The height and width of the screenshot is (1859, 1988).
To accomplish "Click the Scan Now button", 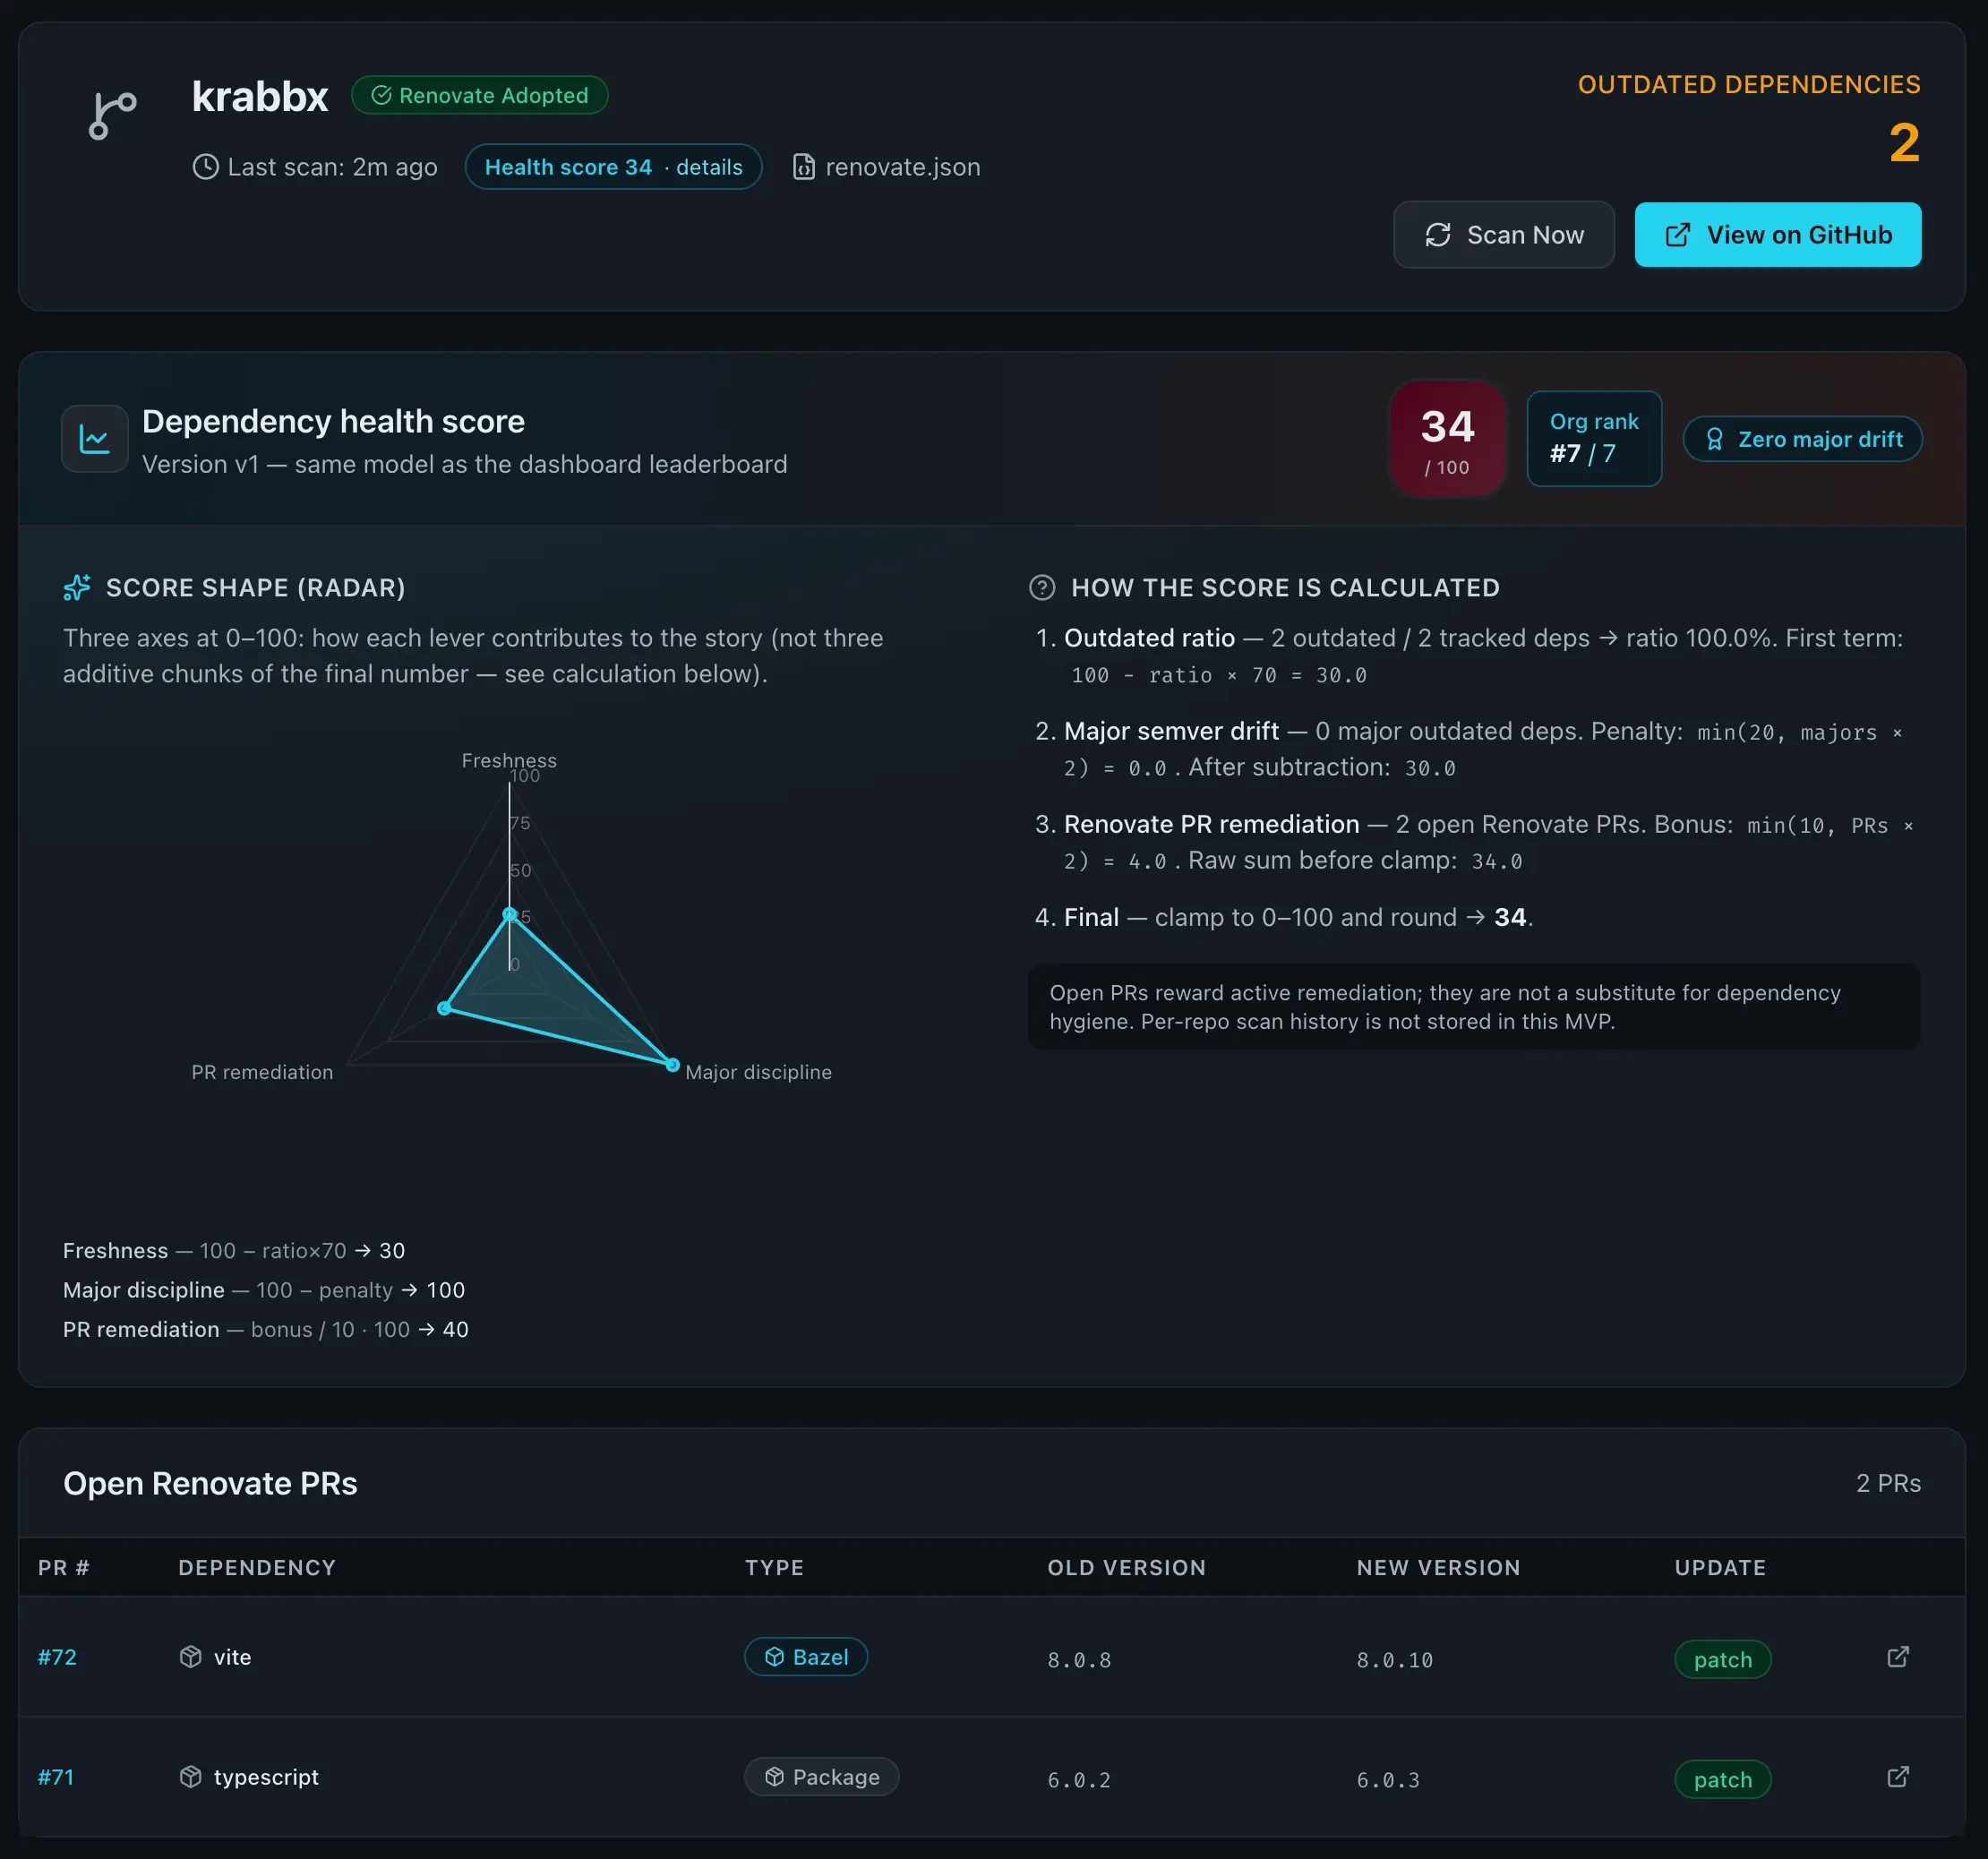I will [1503, 235].
